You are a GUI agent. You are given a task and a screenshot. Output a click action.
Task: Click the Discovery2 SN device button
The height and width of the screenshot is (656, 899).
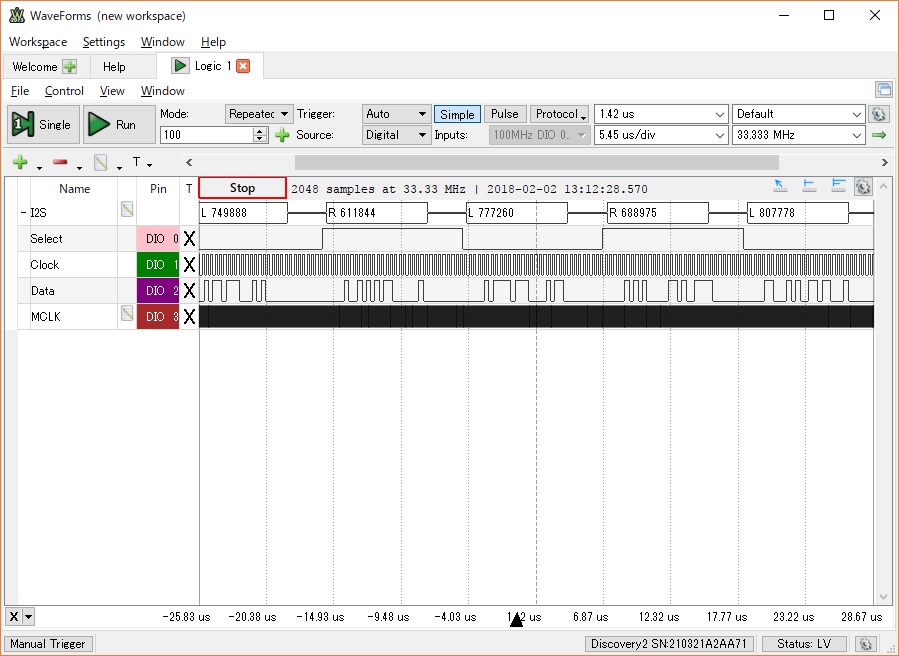tap(669, 643)
